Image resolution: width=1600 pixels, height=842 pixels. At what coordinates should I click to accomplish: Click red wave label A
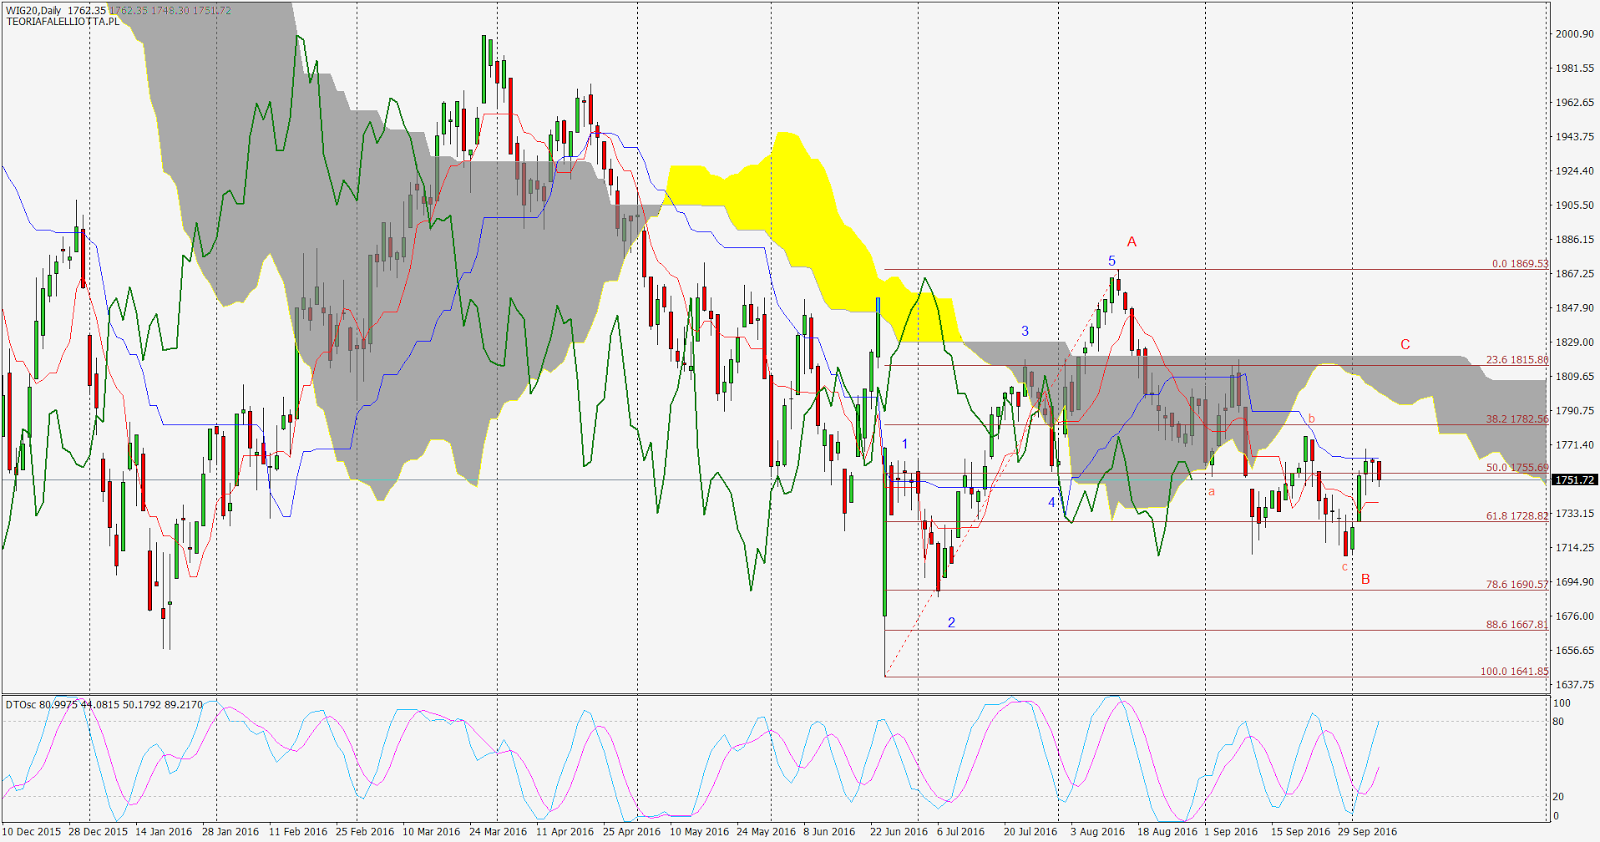click(1132, 242)
